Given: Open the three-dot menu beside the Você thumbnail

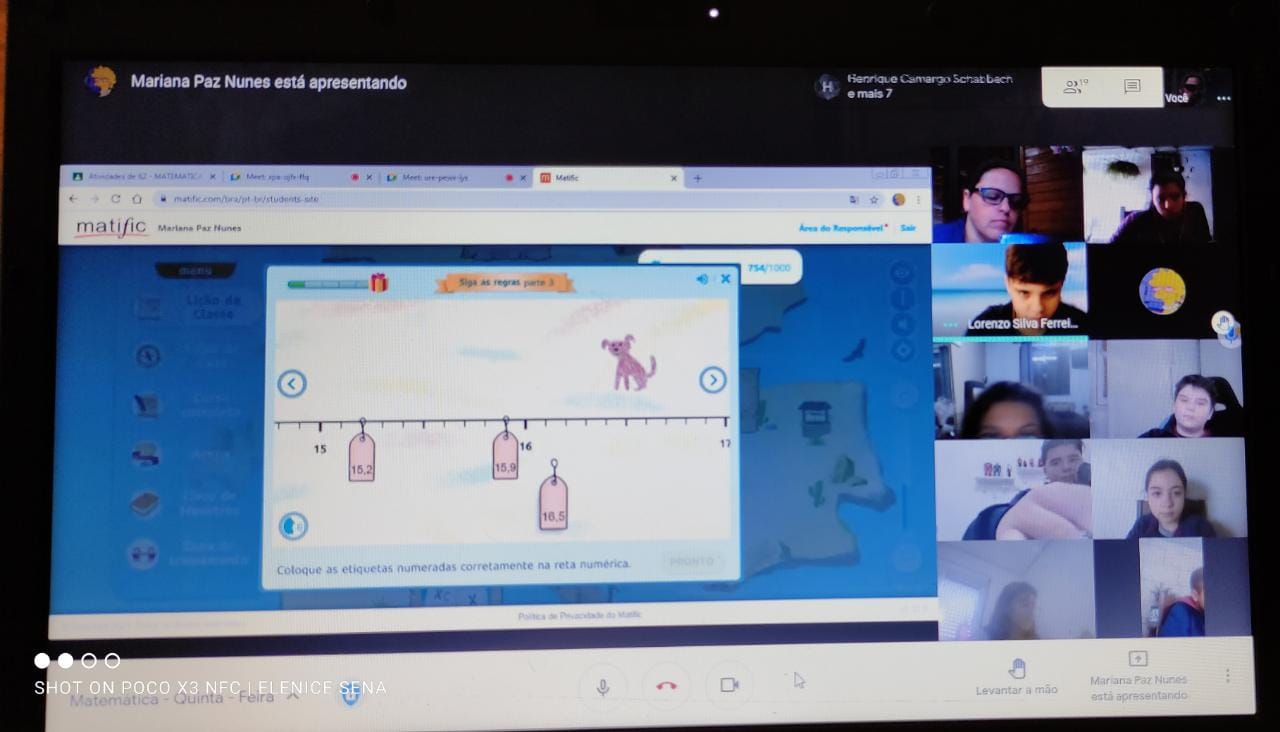Looking at the screenshot, I should [1223, 98].
